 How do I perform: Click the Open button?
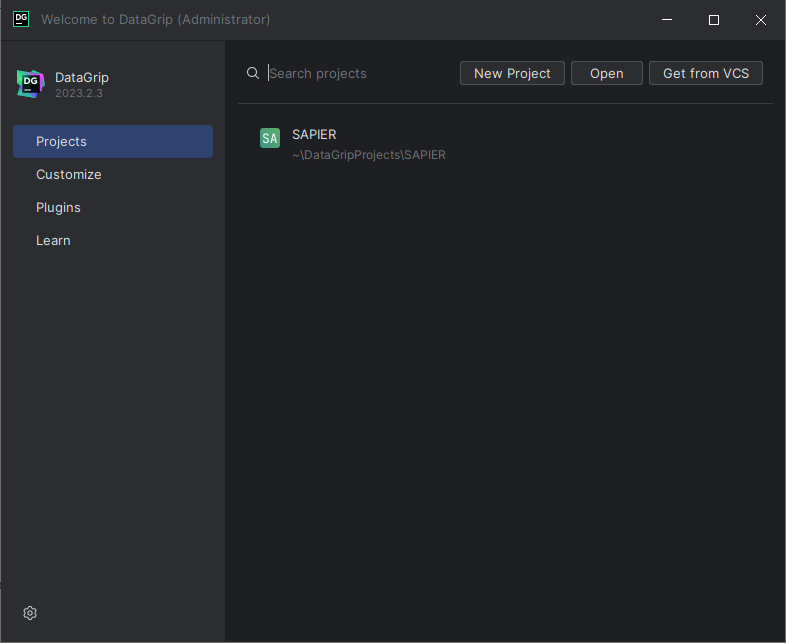coord(607,73)
